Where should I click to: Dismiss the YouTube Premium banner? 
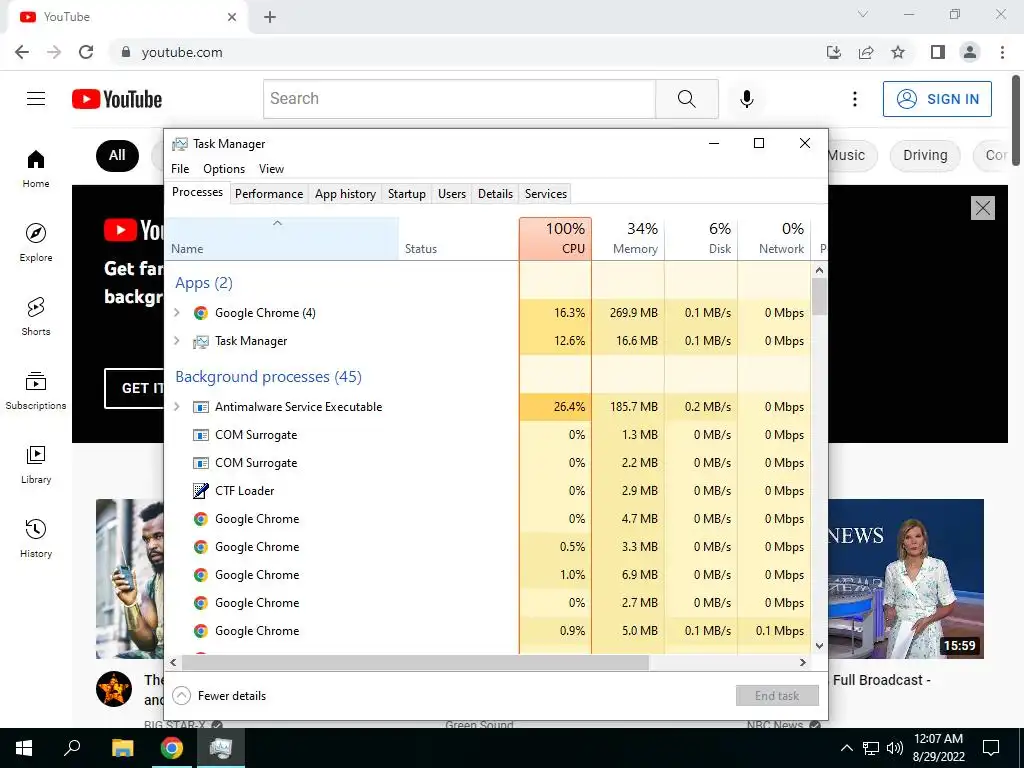(x=983, y=208)
